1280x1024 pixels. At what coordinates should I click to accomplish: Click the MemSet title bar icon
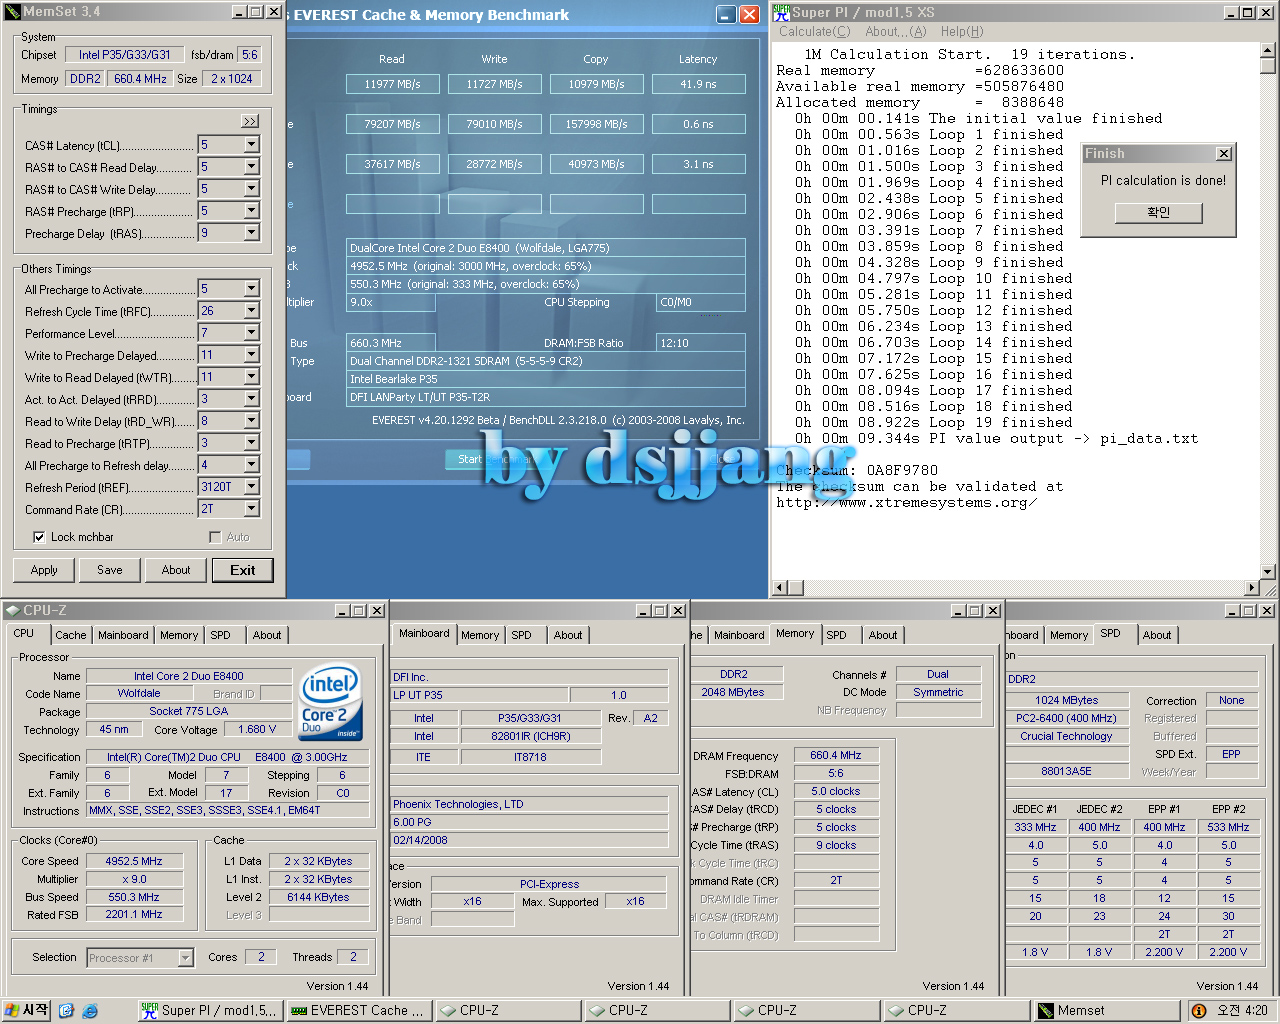click(12, 12)
